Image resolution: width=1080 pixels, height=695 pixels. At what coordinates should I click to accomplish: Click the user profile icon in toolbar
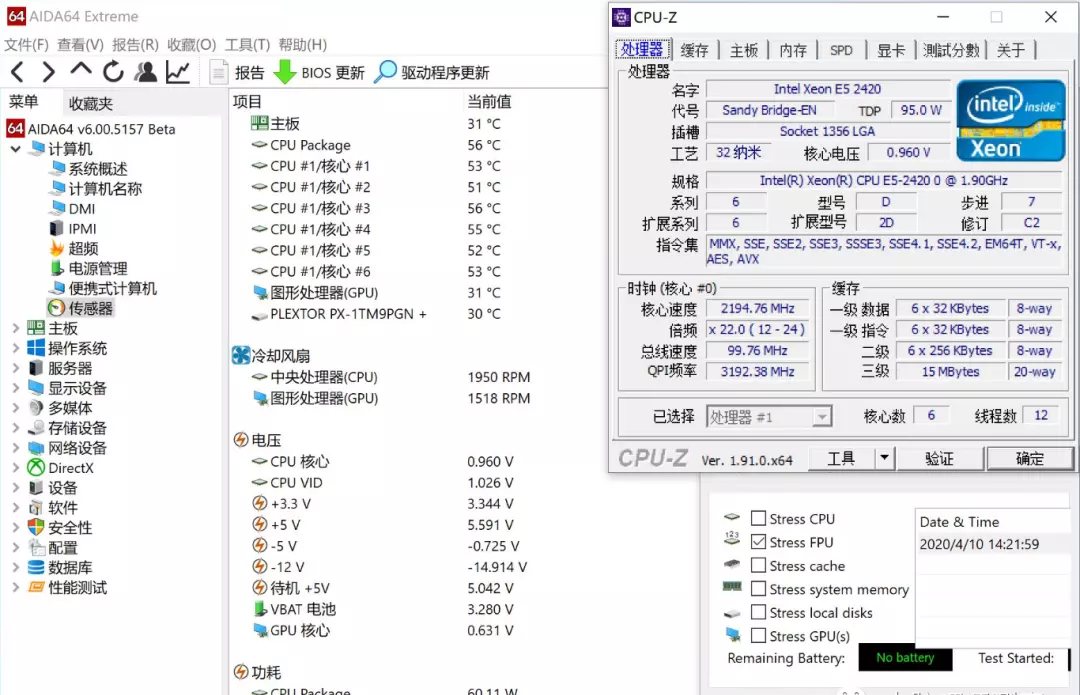[x=145, y=72]
